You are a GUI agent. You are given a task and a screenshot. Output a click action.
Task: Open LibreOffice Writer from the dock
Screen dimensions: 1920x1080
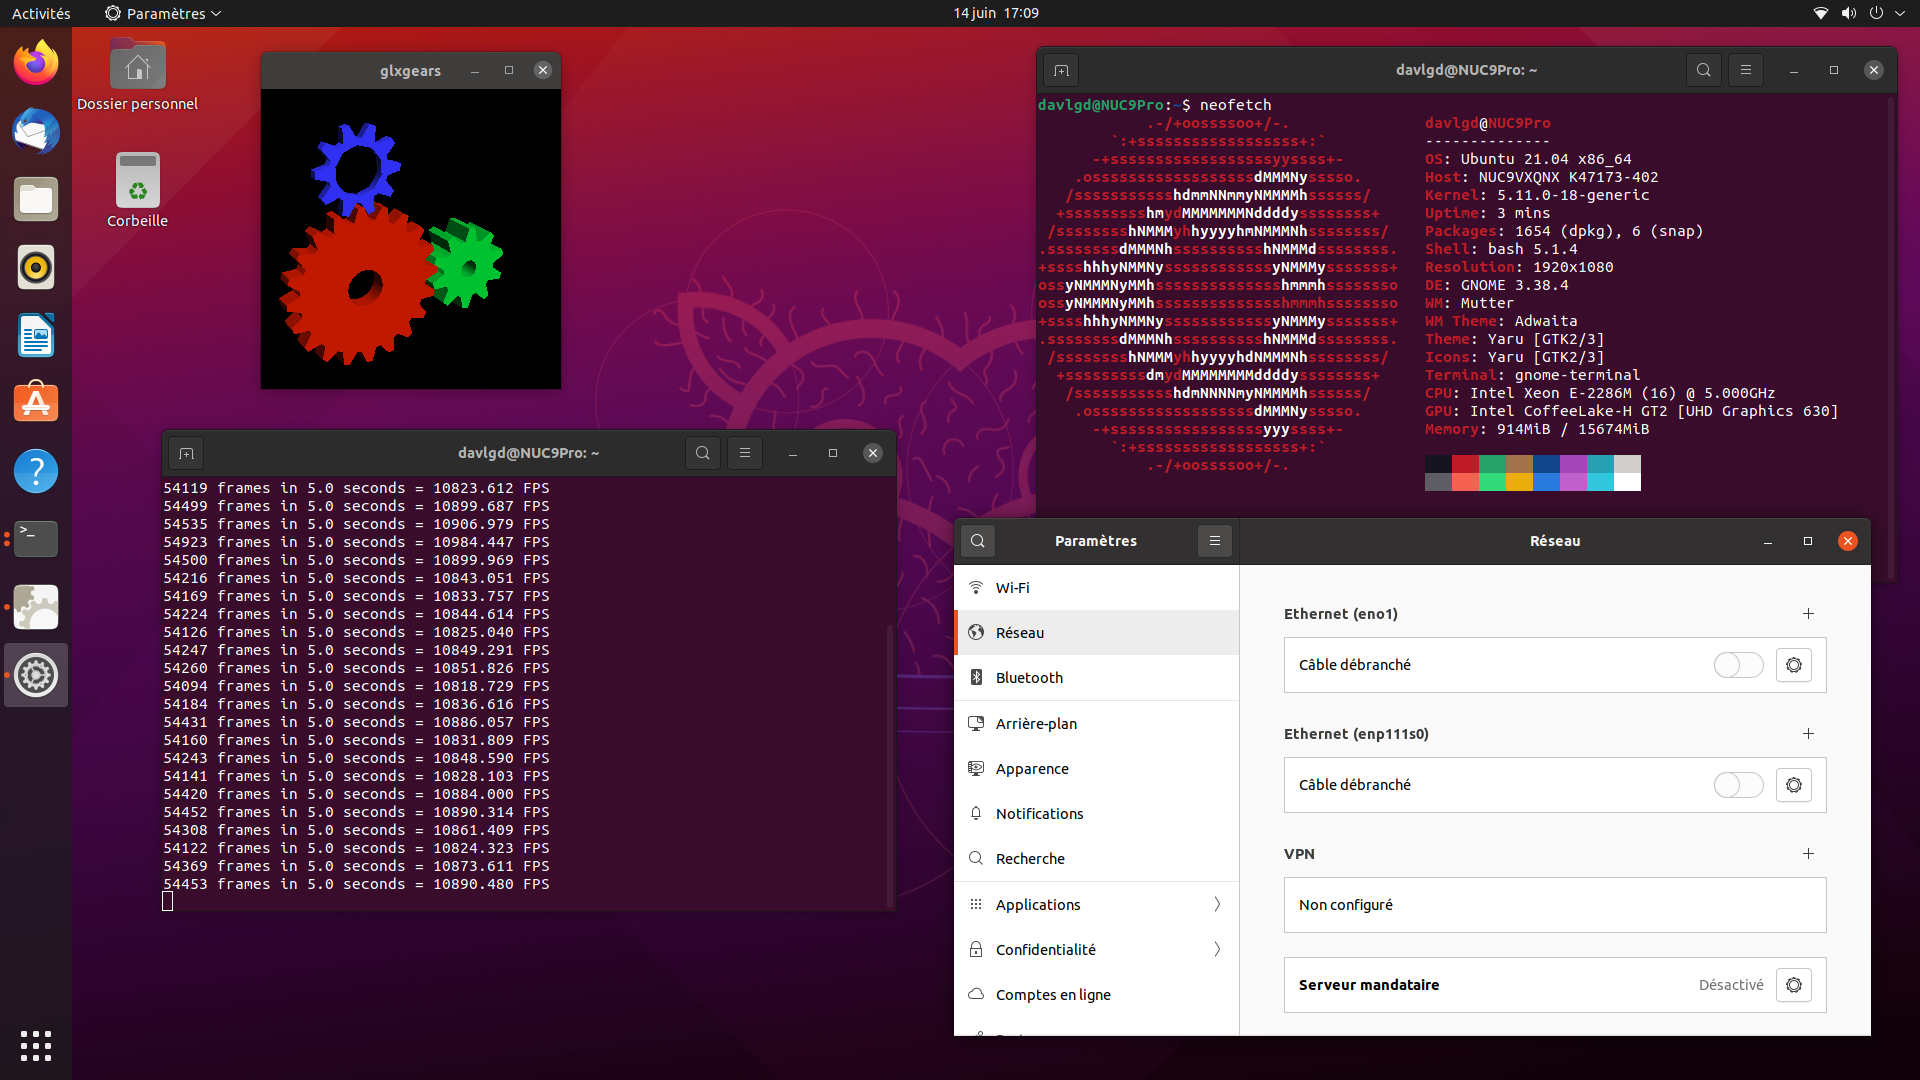click(x=36, y=335)
